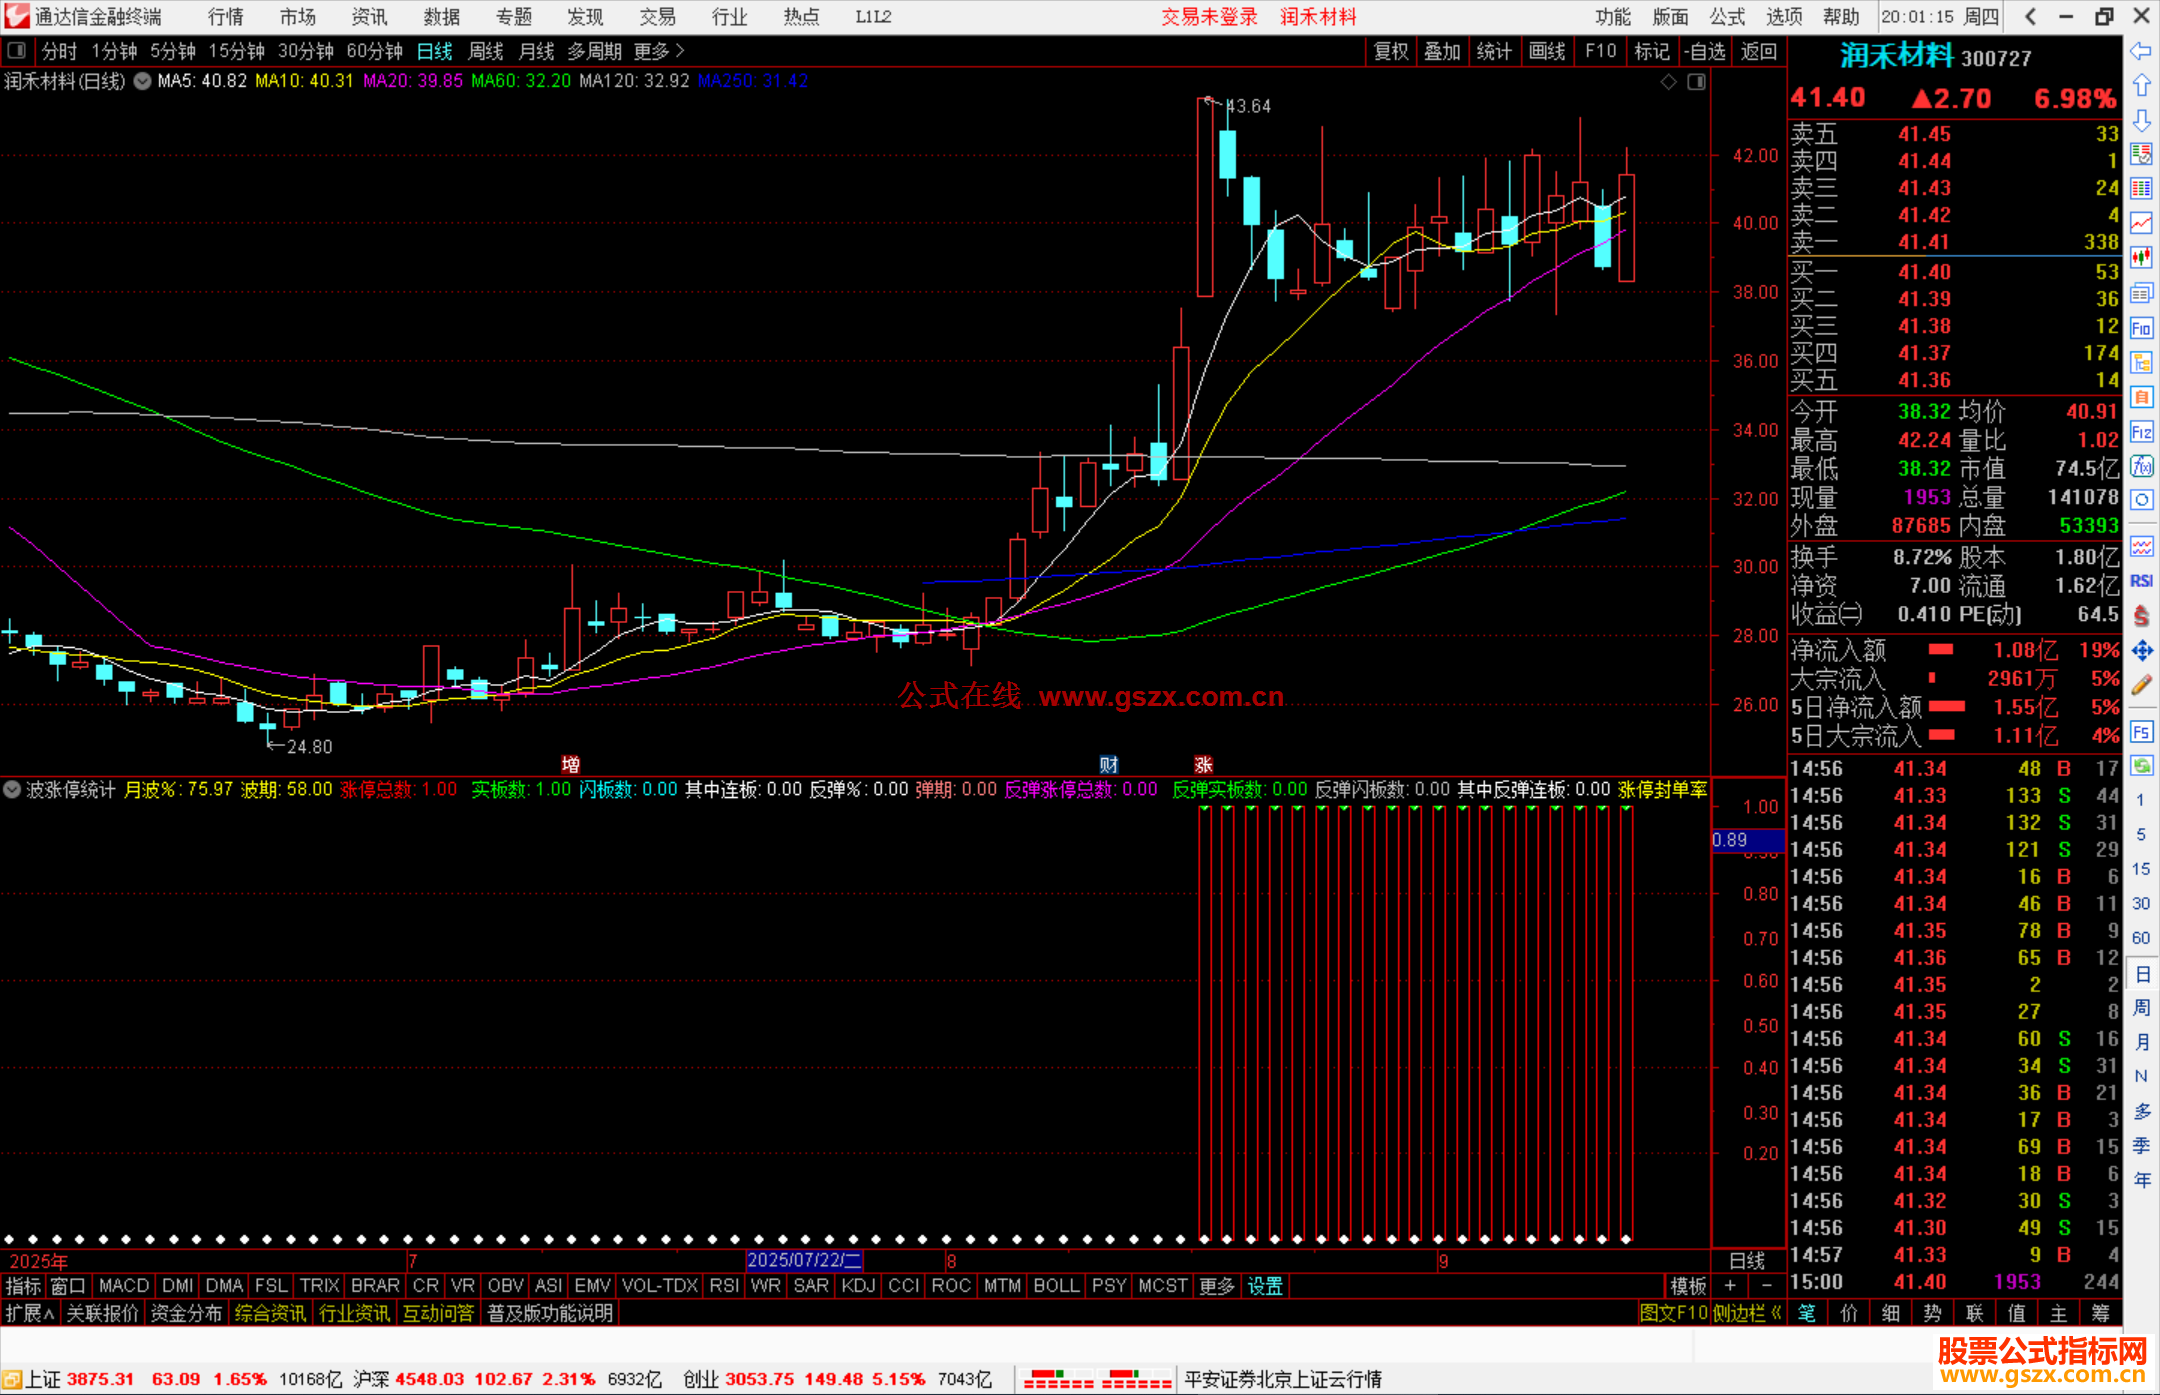The width and height of the screenshot is (2160, 1395).
Task: Click the 财 marker on timeline
Action: pyautogui.click(x=1109, y=765)
